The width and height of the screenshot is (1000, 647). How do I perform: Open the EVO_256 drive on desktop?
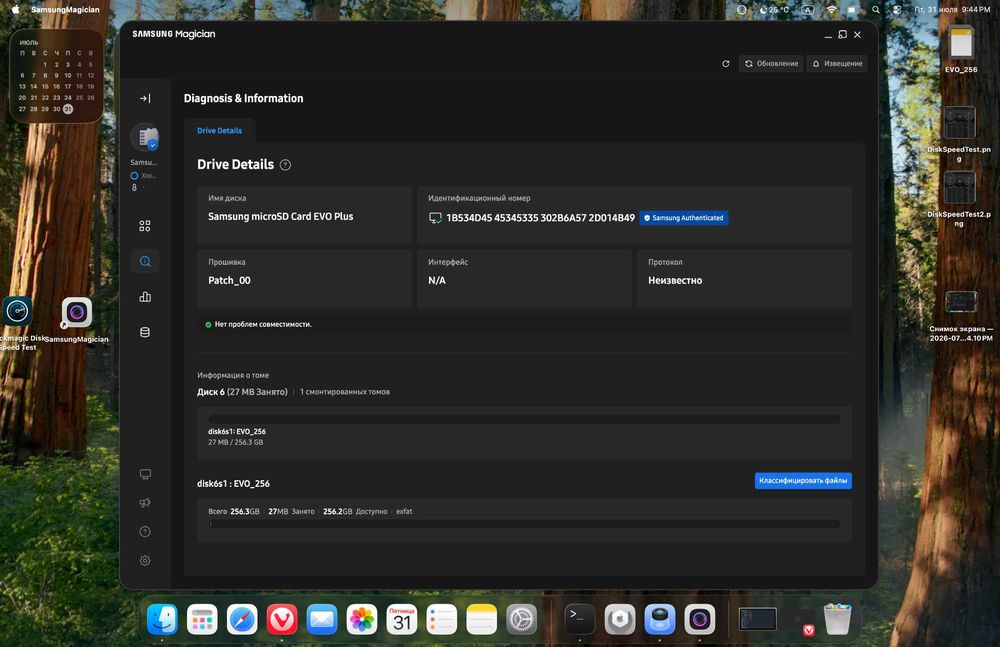(x=960, y=49)
